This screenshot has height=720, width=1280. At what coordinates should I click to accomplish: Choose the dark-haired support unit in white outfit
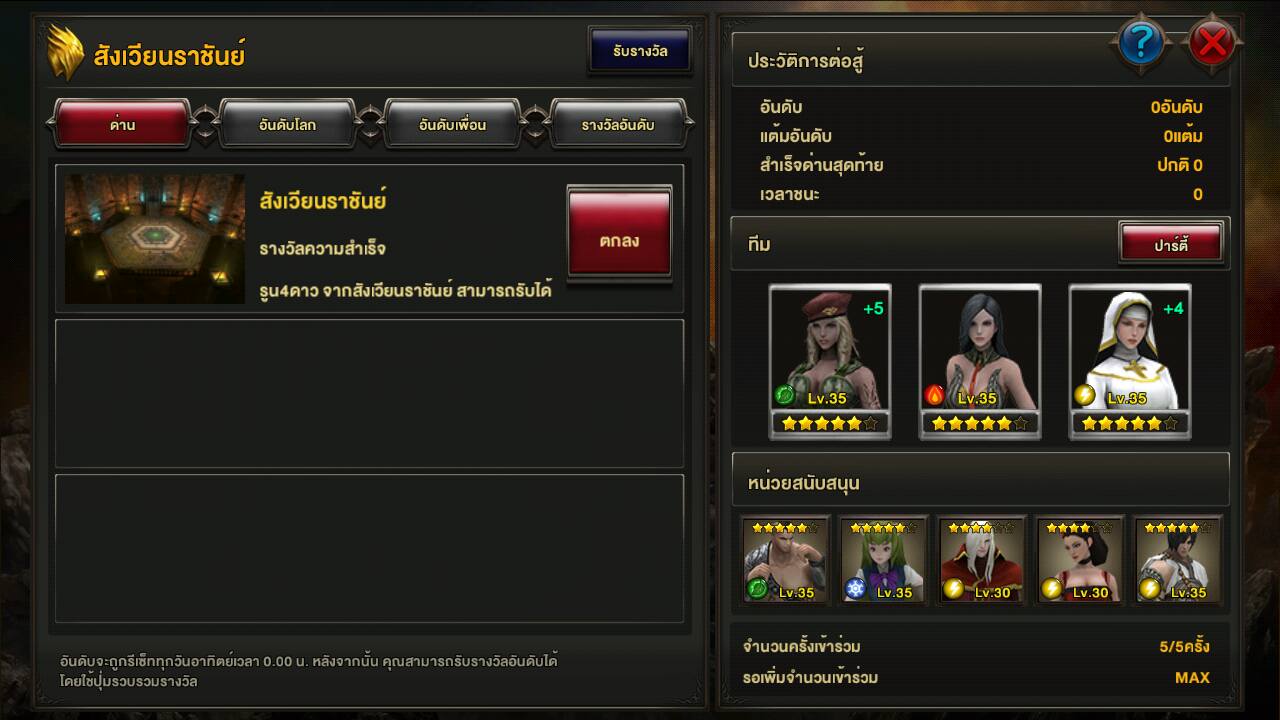pos(1177,560)
